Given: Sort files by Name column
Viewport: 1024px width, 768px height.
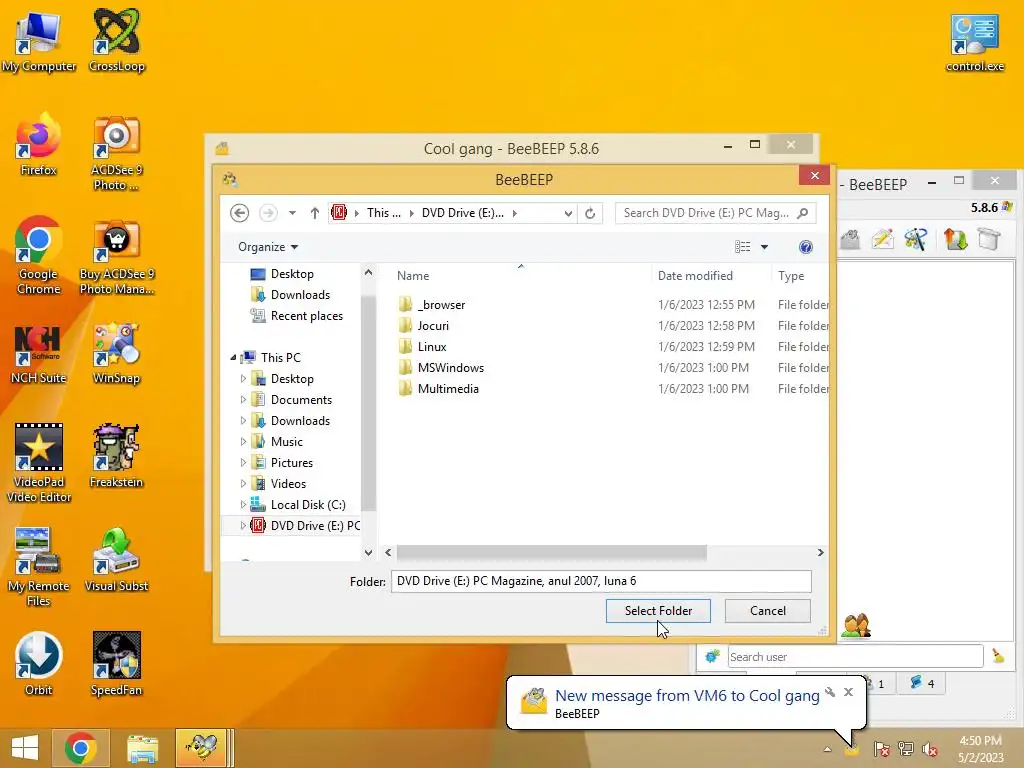Looking at the screenshot, I should pos(413,276).
